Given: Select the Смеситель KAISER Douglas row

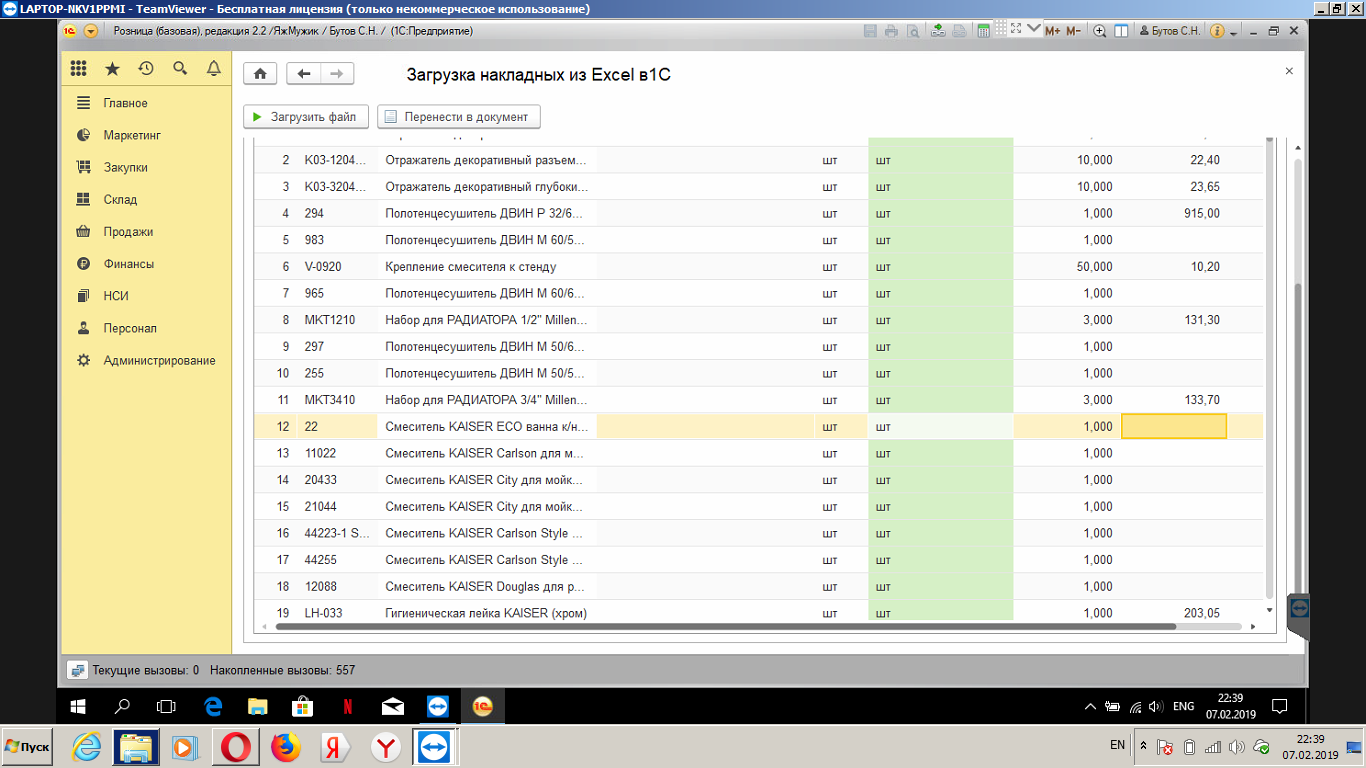Looking at the screenshot, I should click(757, 586).
